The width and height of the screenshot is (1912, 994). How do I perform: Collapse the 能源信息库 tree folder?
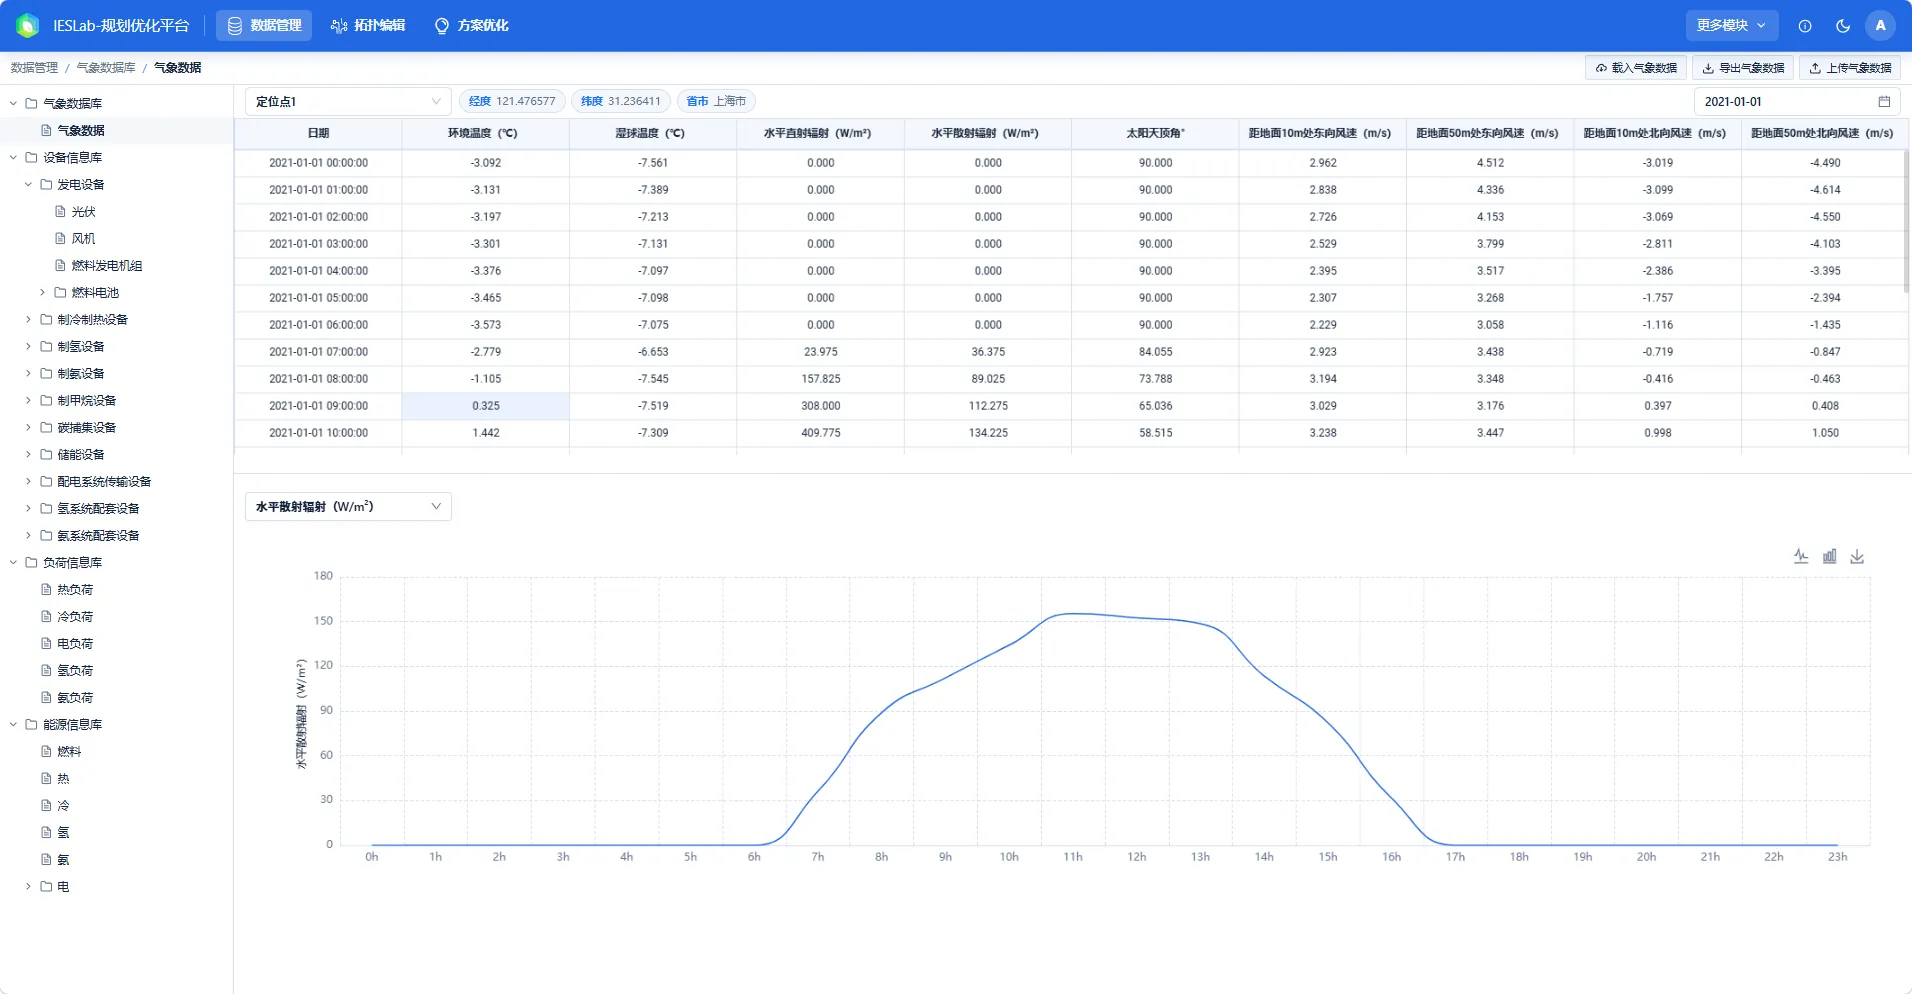tap(14, 724)
